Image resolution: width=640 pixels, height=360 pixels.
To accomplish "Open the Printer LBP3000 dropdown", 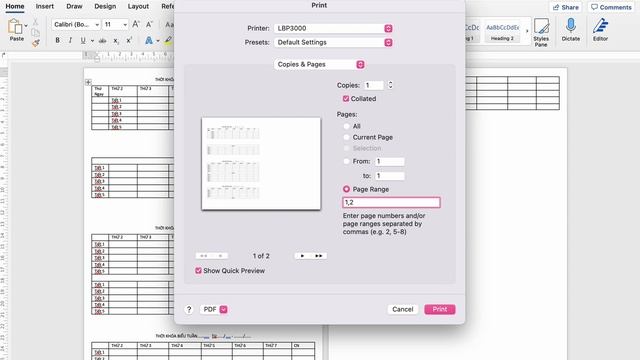I will [333, 28].
